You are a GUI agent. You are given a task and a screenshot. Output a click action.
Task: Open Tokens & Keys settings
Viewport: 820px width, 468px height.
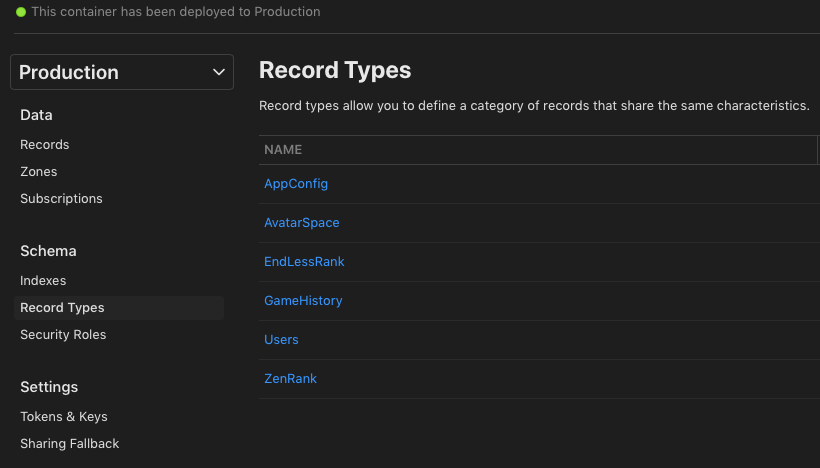click(64, 417)
